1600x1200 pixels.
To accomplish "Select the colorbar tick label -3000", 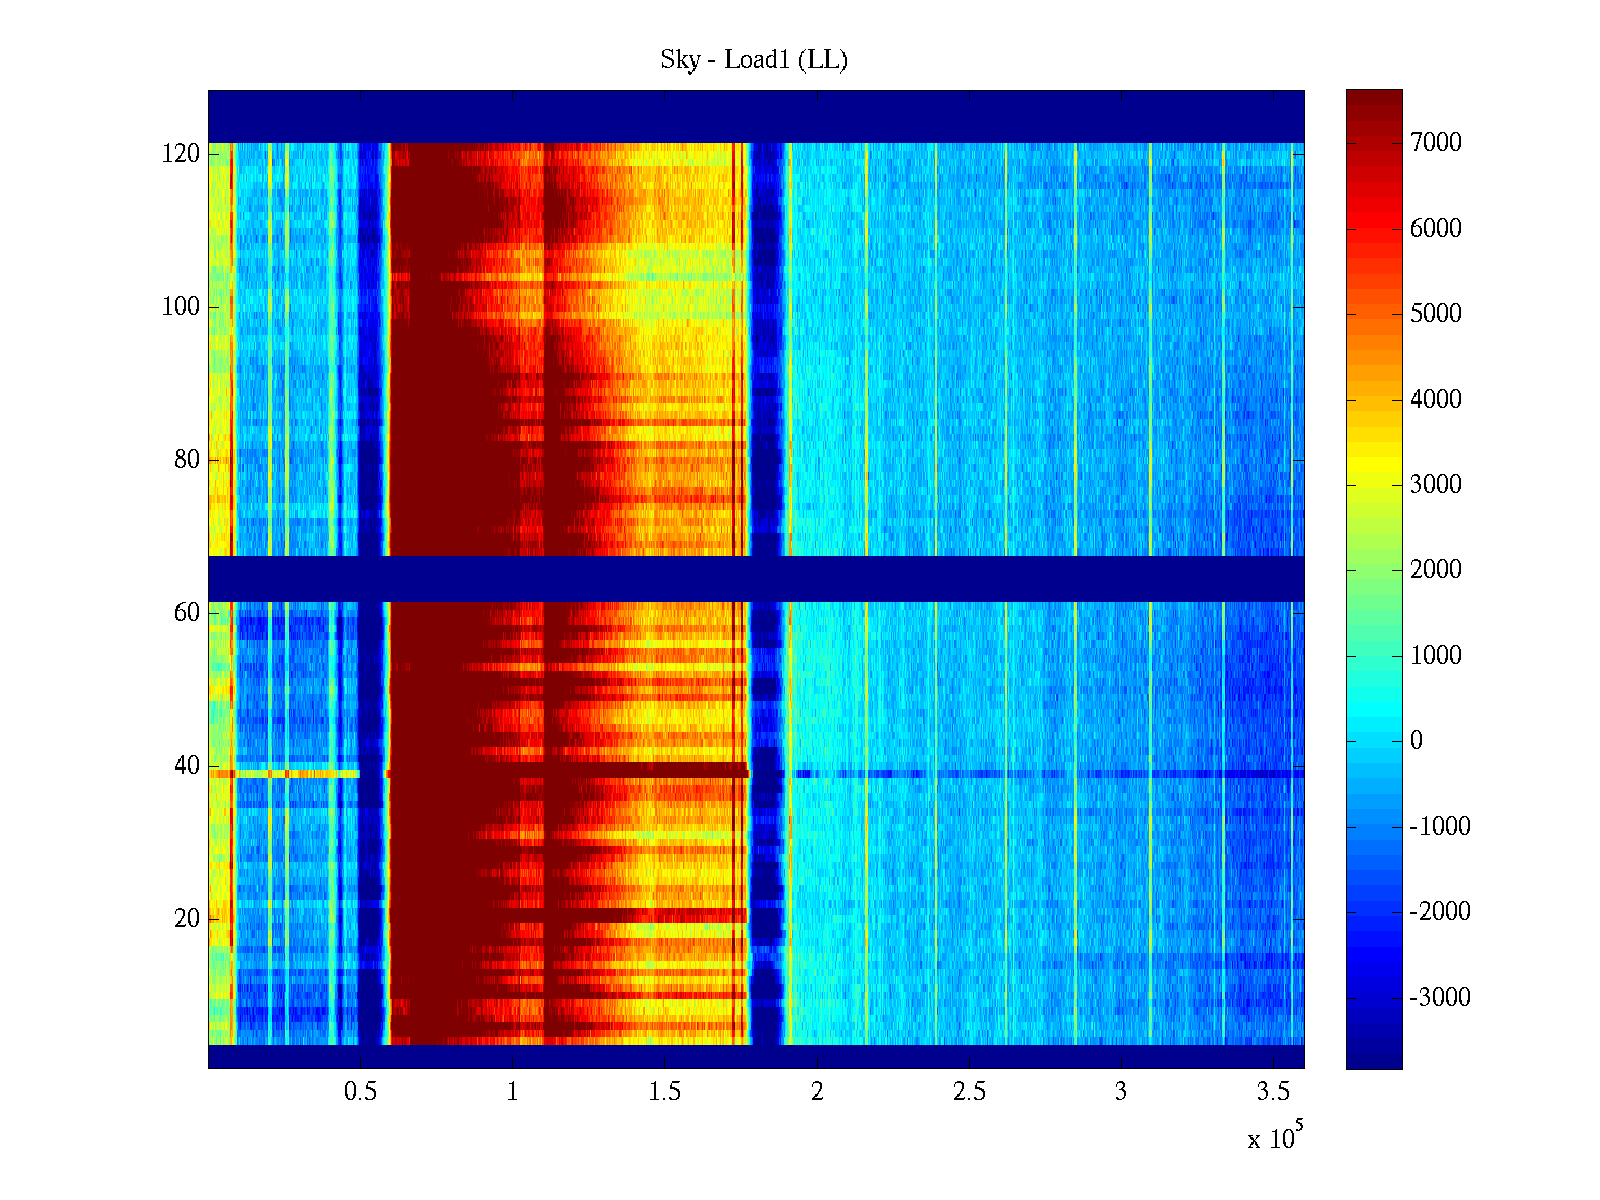I will (x=1439, y=997).
